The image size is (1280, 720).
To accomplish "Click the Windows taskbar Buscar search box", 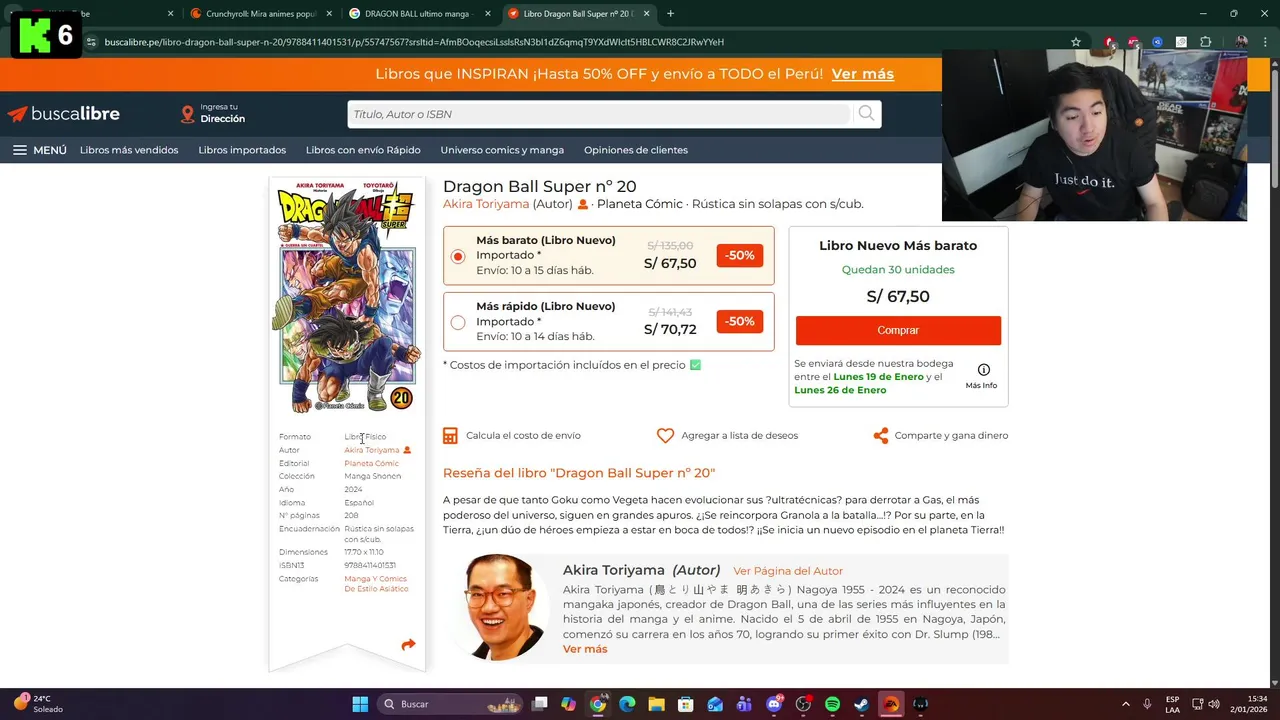I will 452,704.
